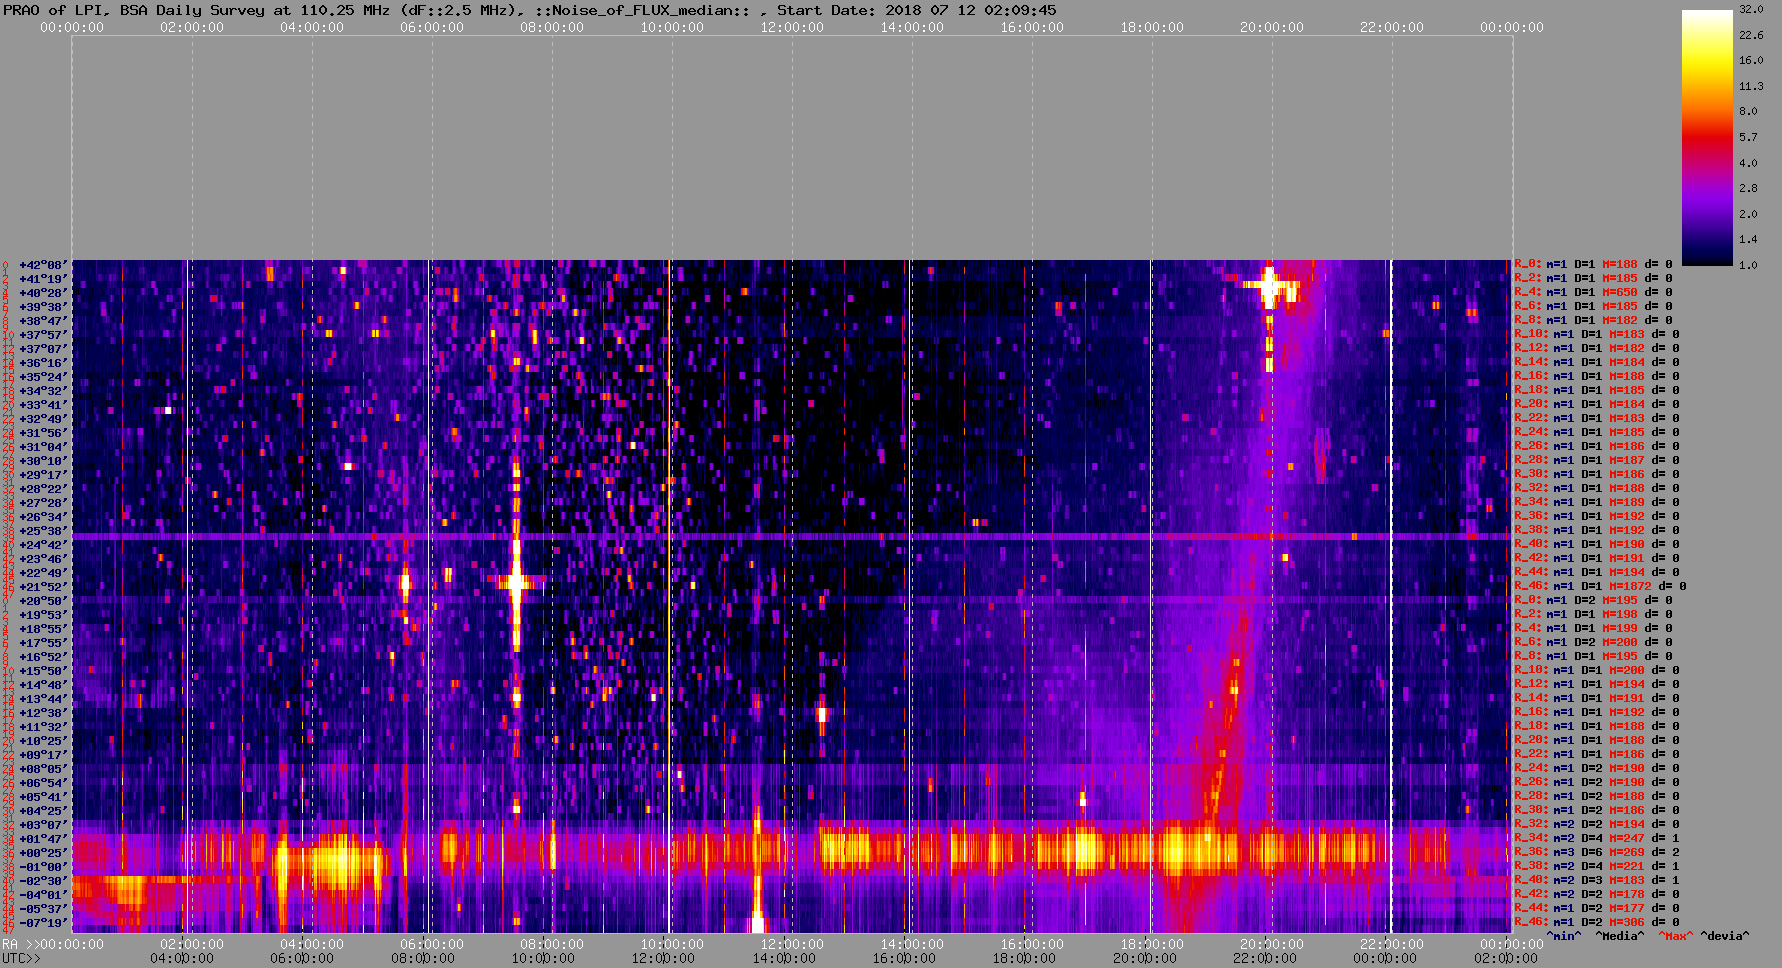Click the 18:00:00 tick on top axis
Viewport: 1782px width, 968px height.
(1152, 28)
